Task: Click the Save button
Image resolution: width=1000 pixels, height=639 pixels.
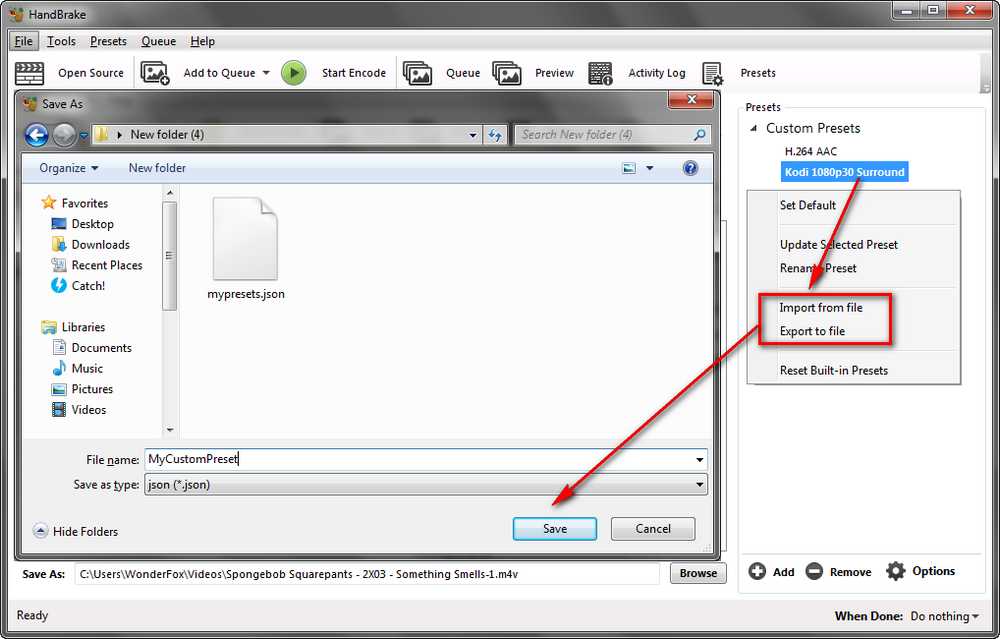Action: point(555,529)
